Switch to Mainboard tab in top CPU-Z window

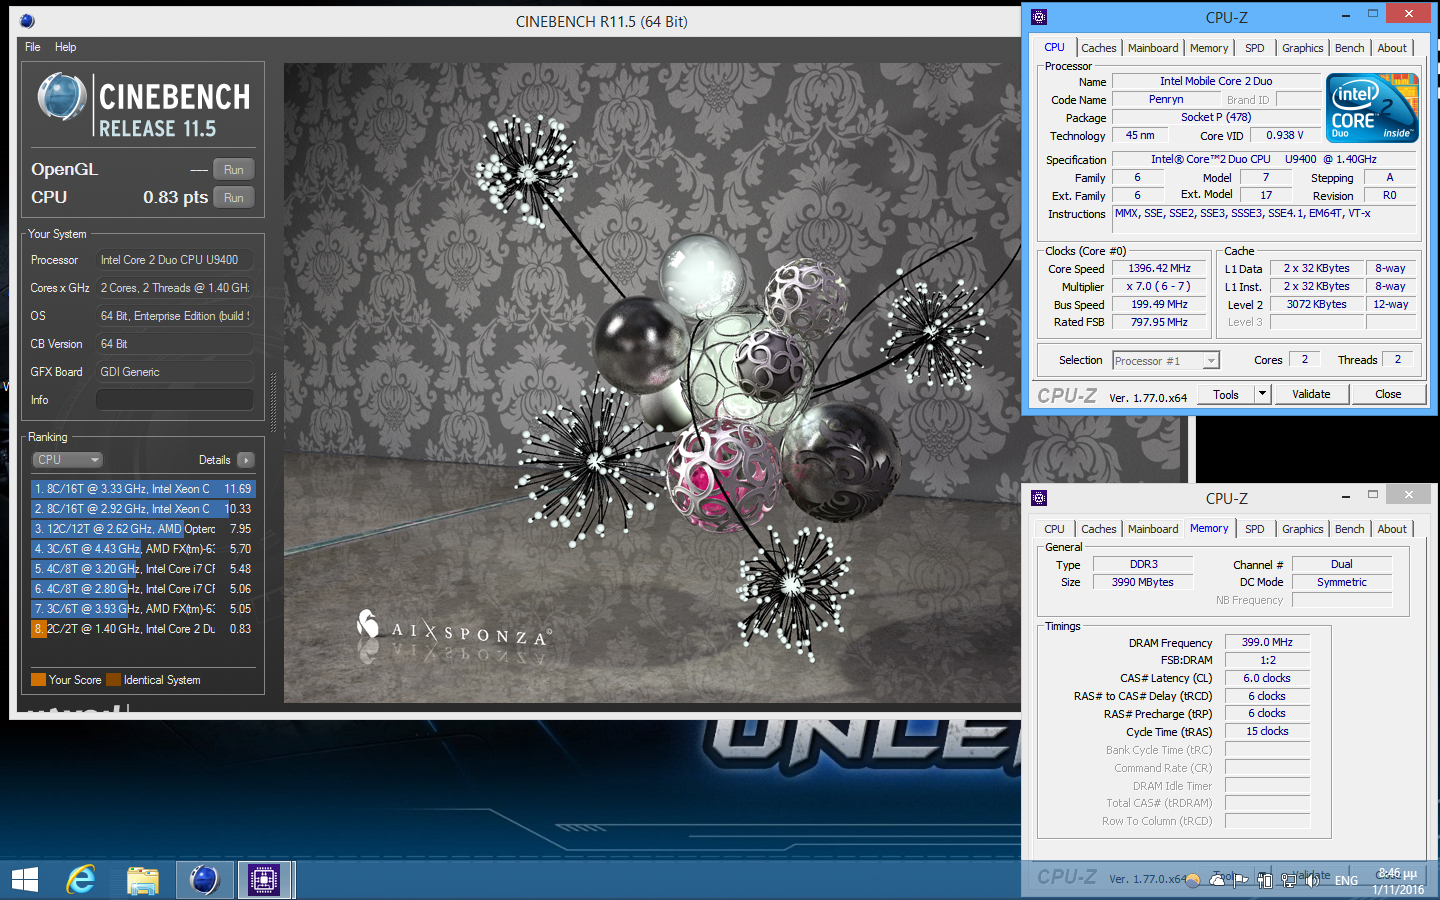(x=1153, y=48)
